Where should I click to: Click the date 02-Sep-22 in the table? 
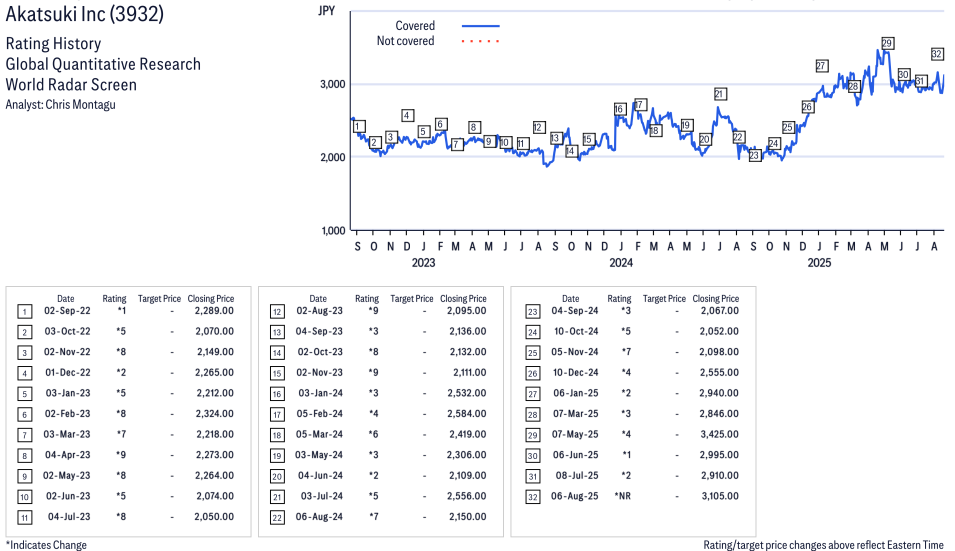tap(67, 311)
